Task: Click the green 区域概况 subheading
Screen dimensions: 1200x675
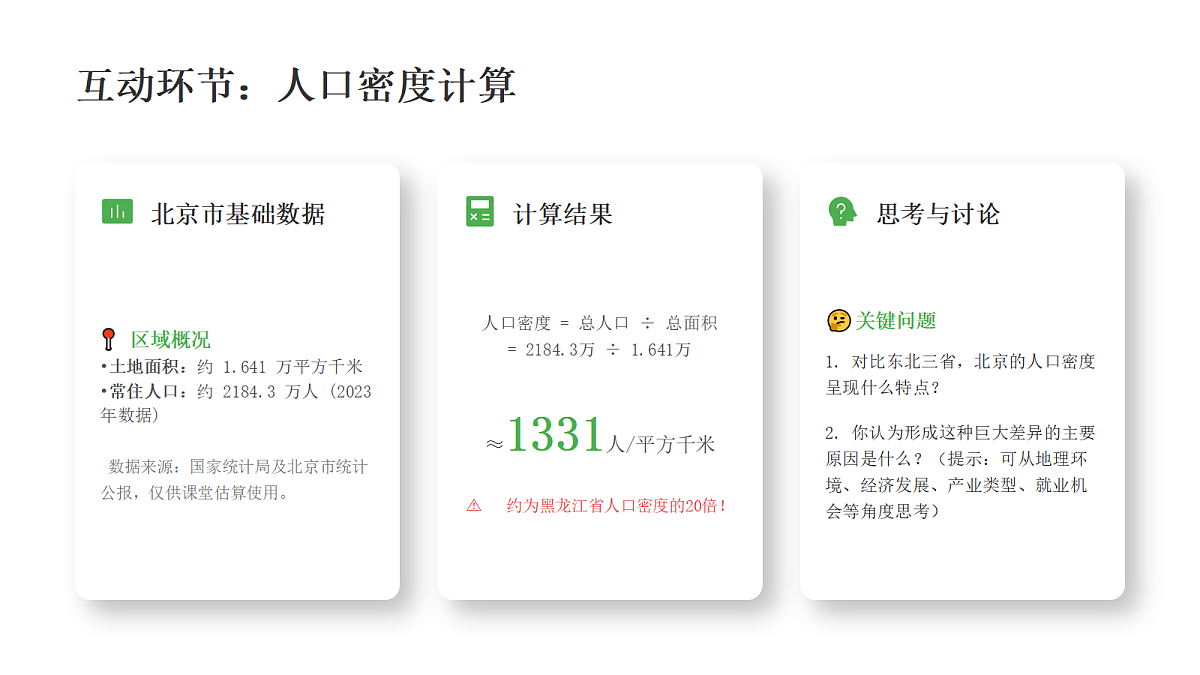Action: (171, 340)
